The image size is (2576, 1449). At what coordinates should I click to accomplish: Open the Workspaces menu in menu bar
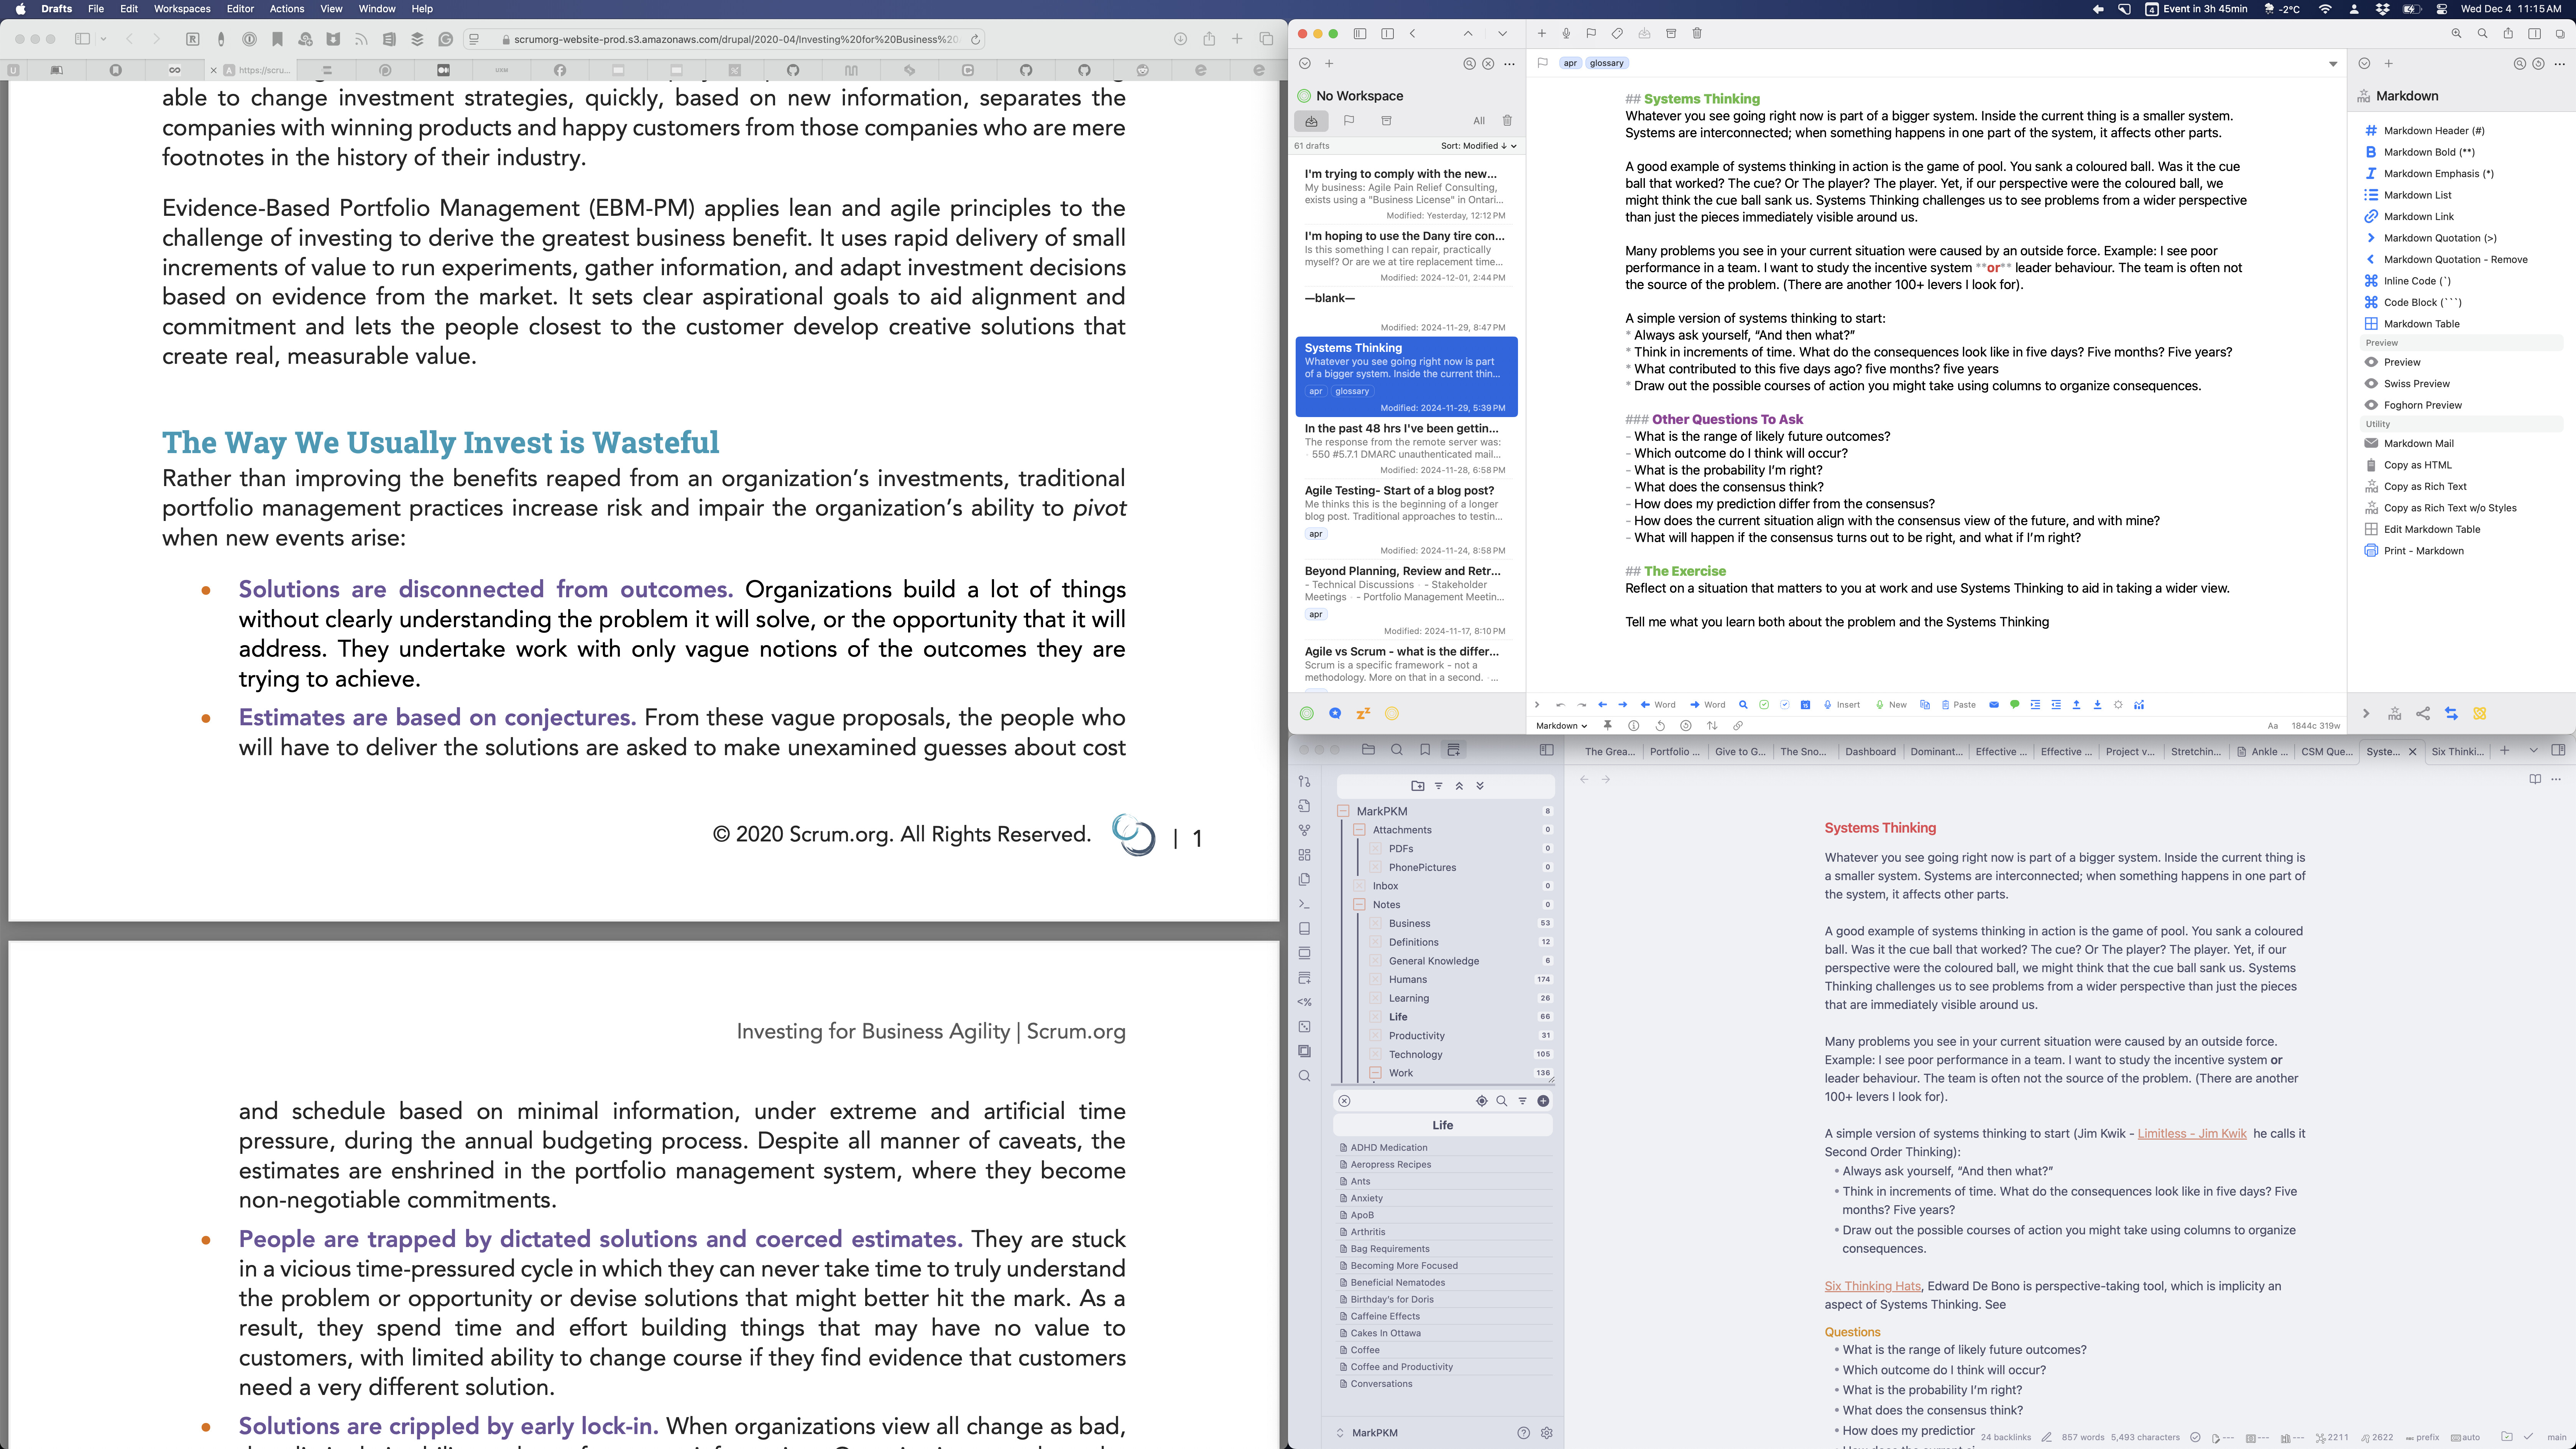[x=182, y=9]
